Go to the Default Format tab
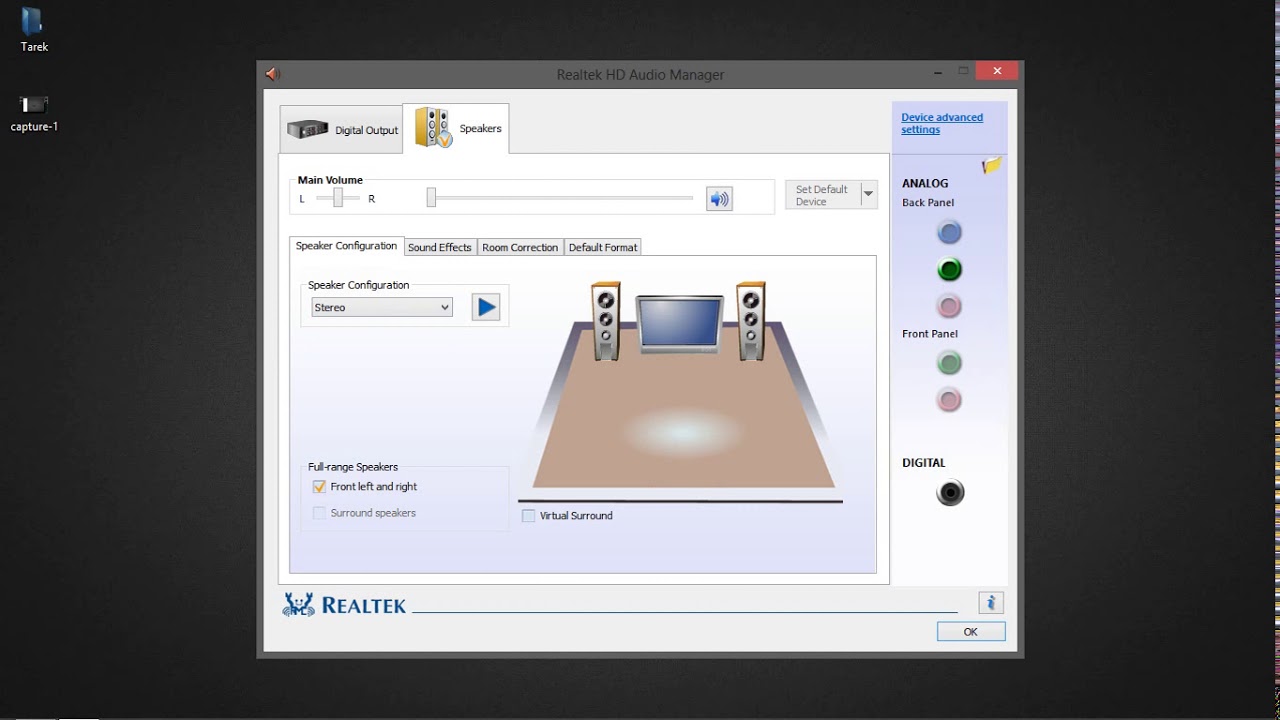This screenshot has height=720, width=1280. [603, 247]
